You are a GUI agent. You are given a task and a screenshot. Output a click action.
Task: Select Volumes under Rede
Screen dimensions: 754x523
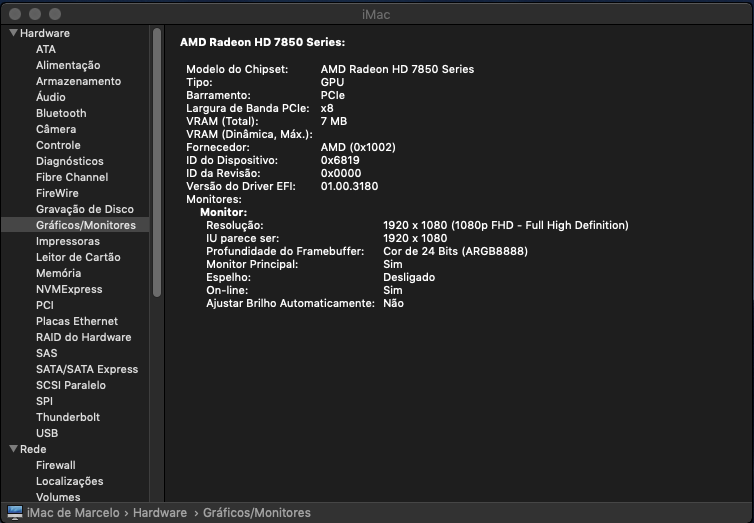click(x=58, y=497)
